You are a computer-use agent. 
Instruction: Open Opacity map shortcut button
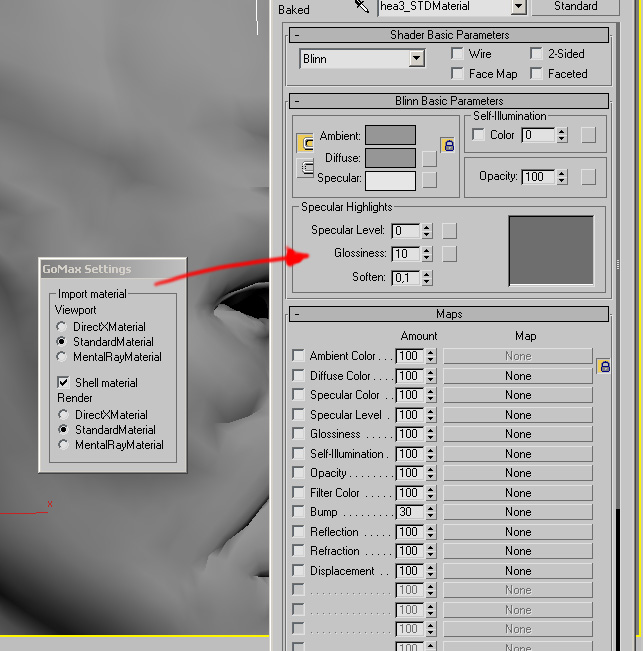coord(588,177)
